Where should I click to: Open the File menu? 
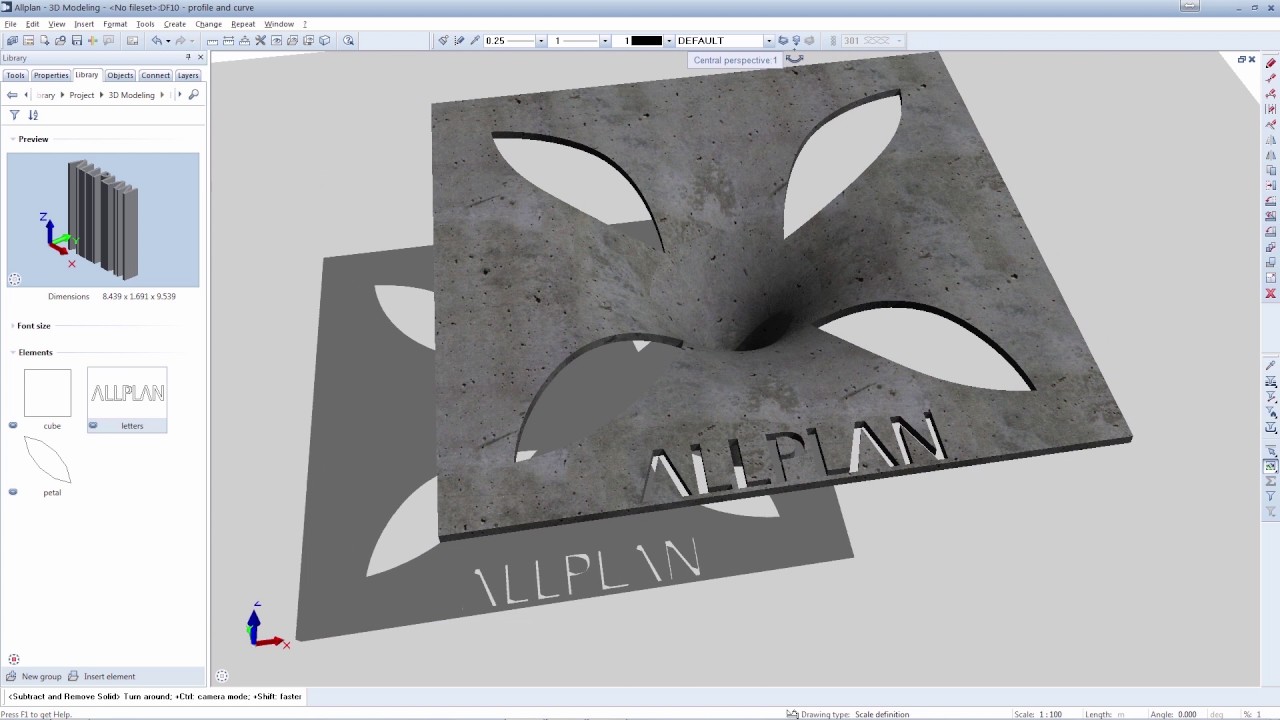tap(10, 24)
